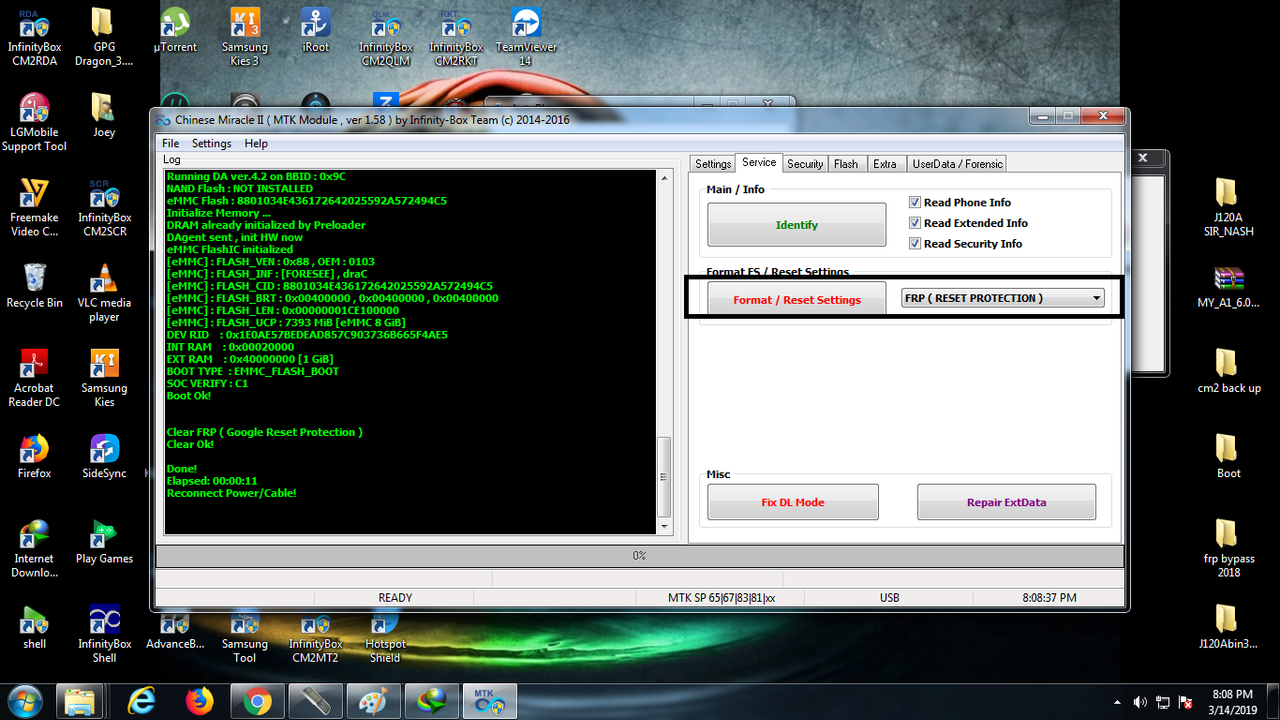Viewport: 1280px width, 720px height.
Task: Open Paint from the taskbar
Action: 375,702
